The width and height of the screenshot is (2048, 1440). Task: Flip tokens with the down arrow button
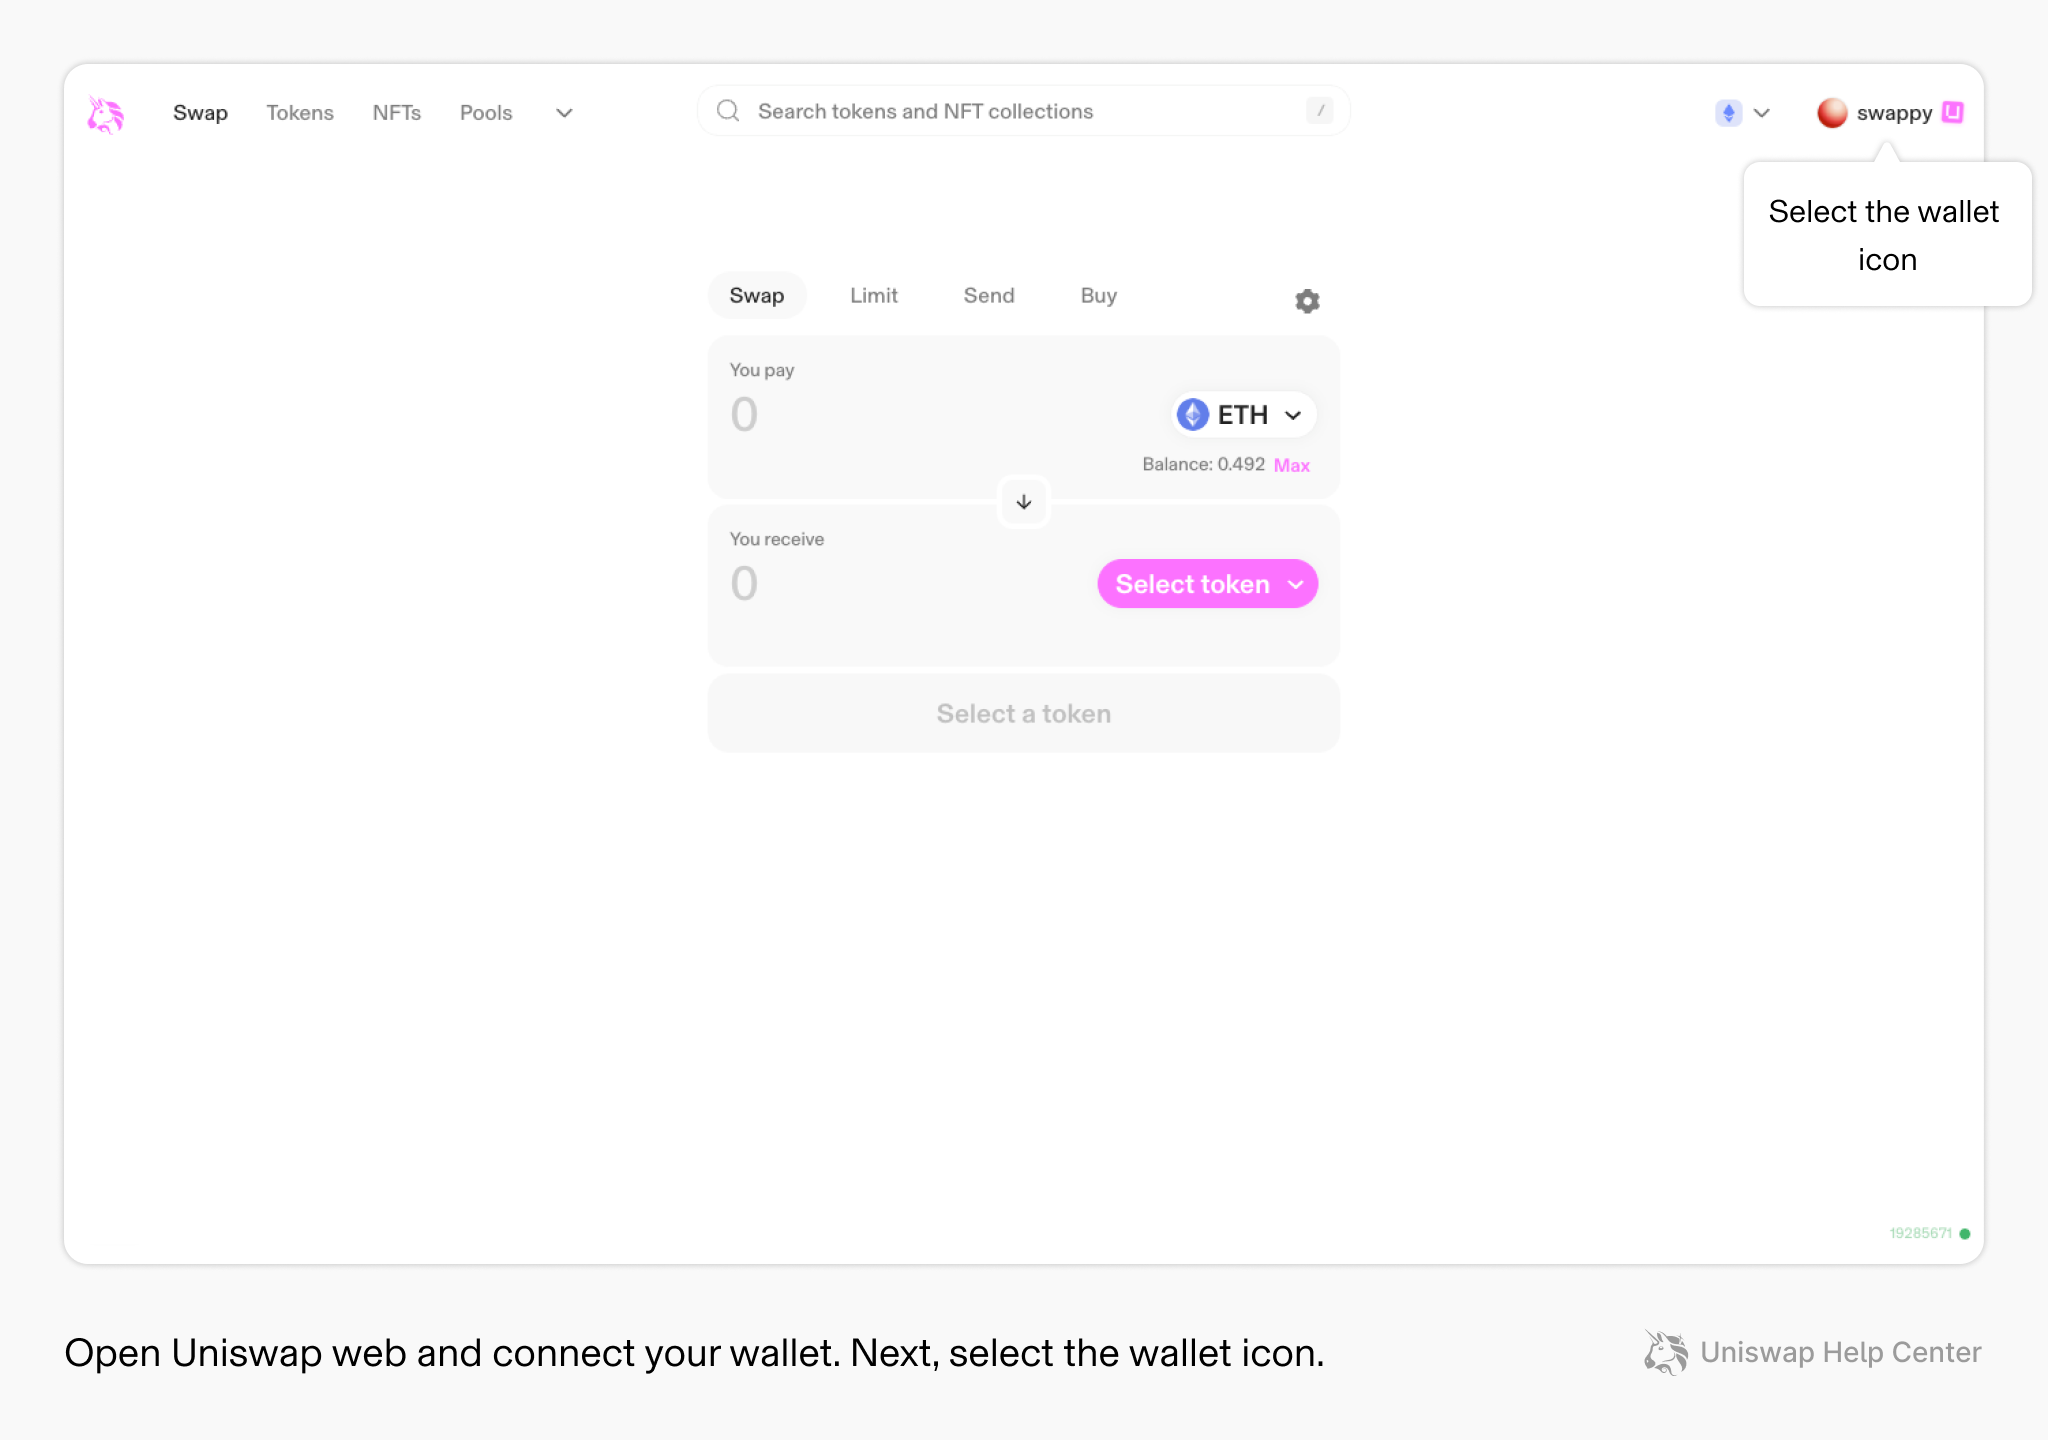1024,502
